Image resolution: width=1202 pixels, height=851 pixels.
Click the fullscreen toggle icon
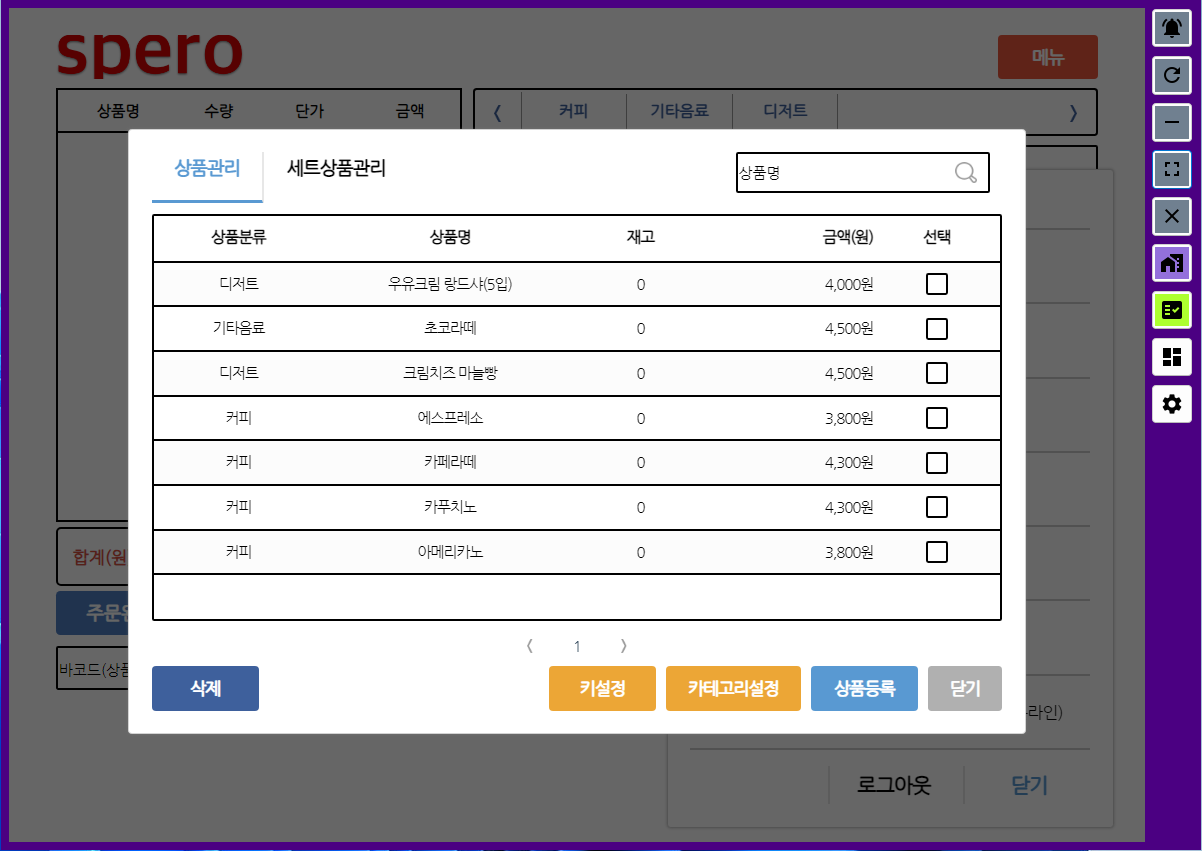[x=1172, y=170]
